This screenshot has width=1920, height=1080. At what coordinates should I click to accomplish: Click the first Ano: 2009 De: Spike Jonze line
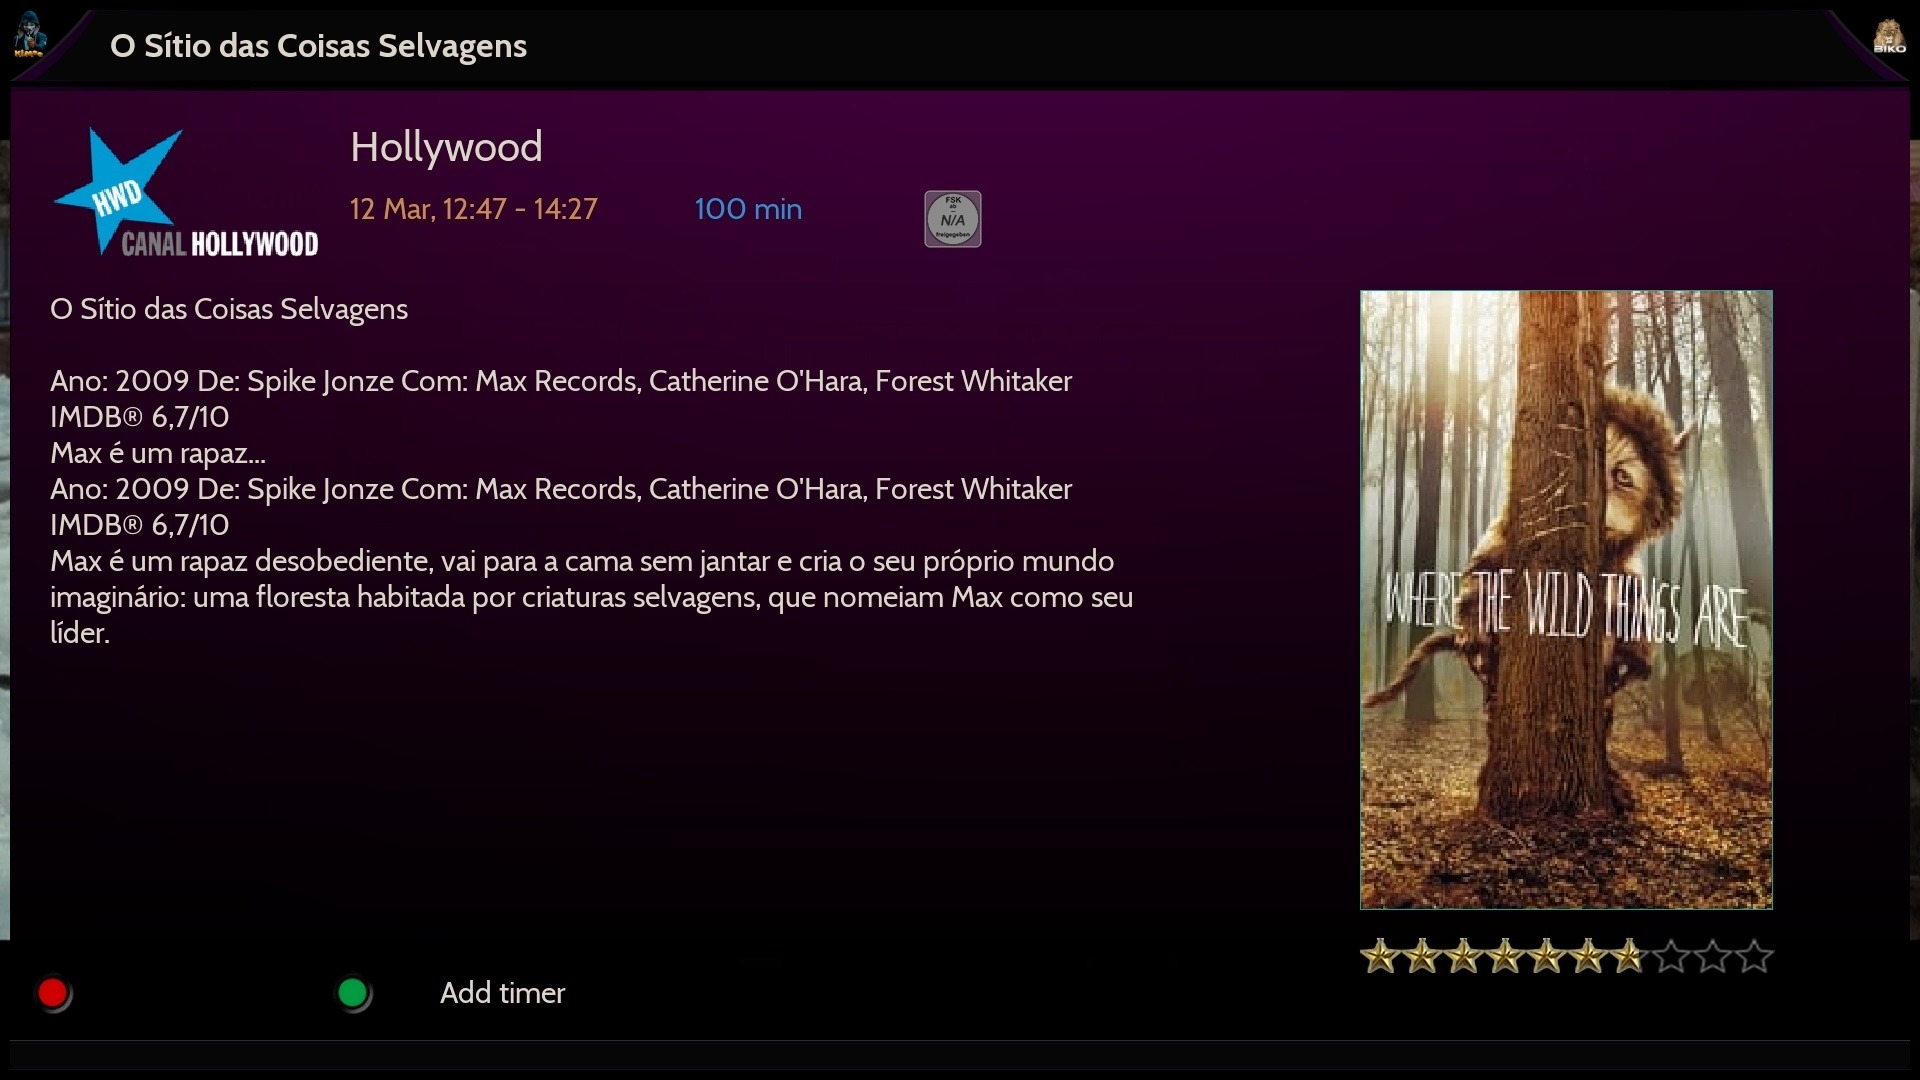(560, 381)
